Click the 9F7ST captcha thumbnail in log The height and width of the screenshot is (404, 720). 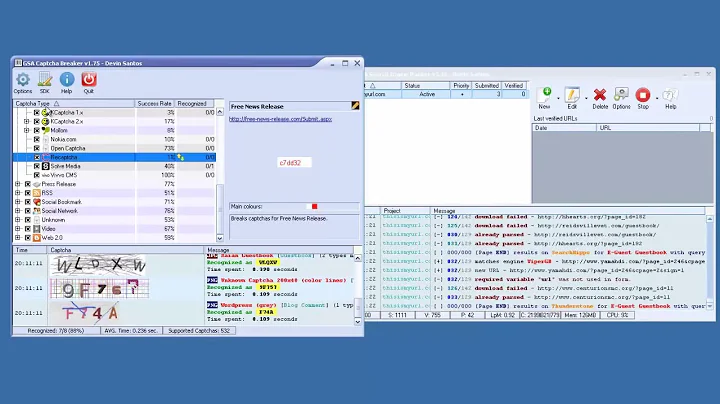100,288
